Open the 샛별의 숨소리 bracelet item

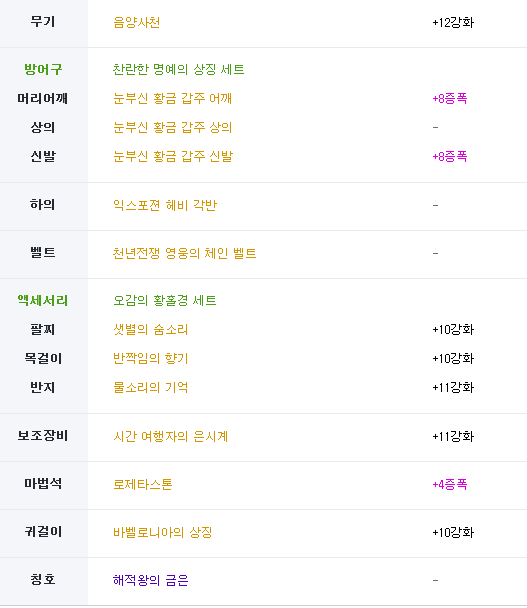[150, 330]
